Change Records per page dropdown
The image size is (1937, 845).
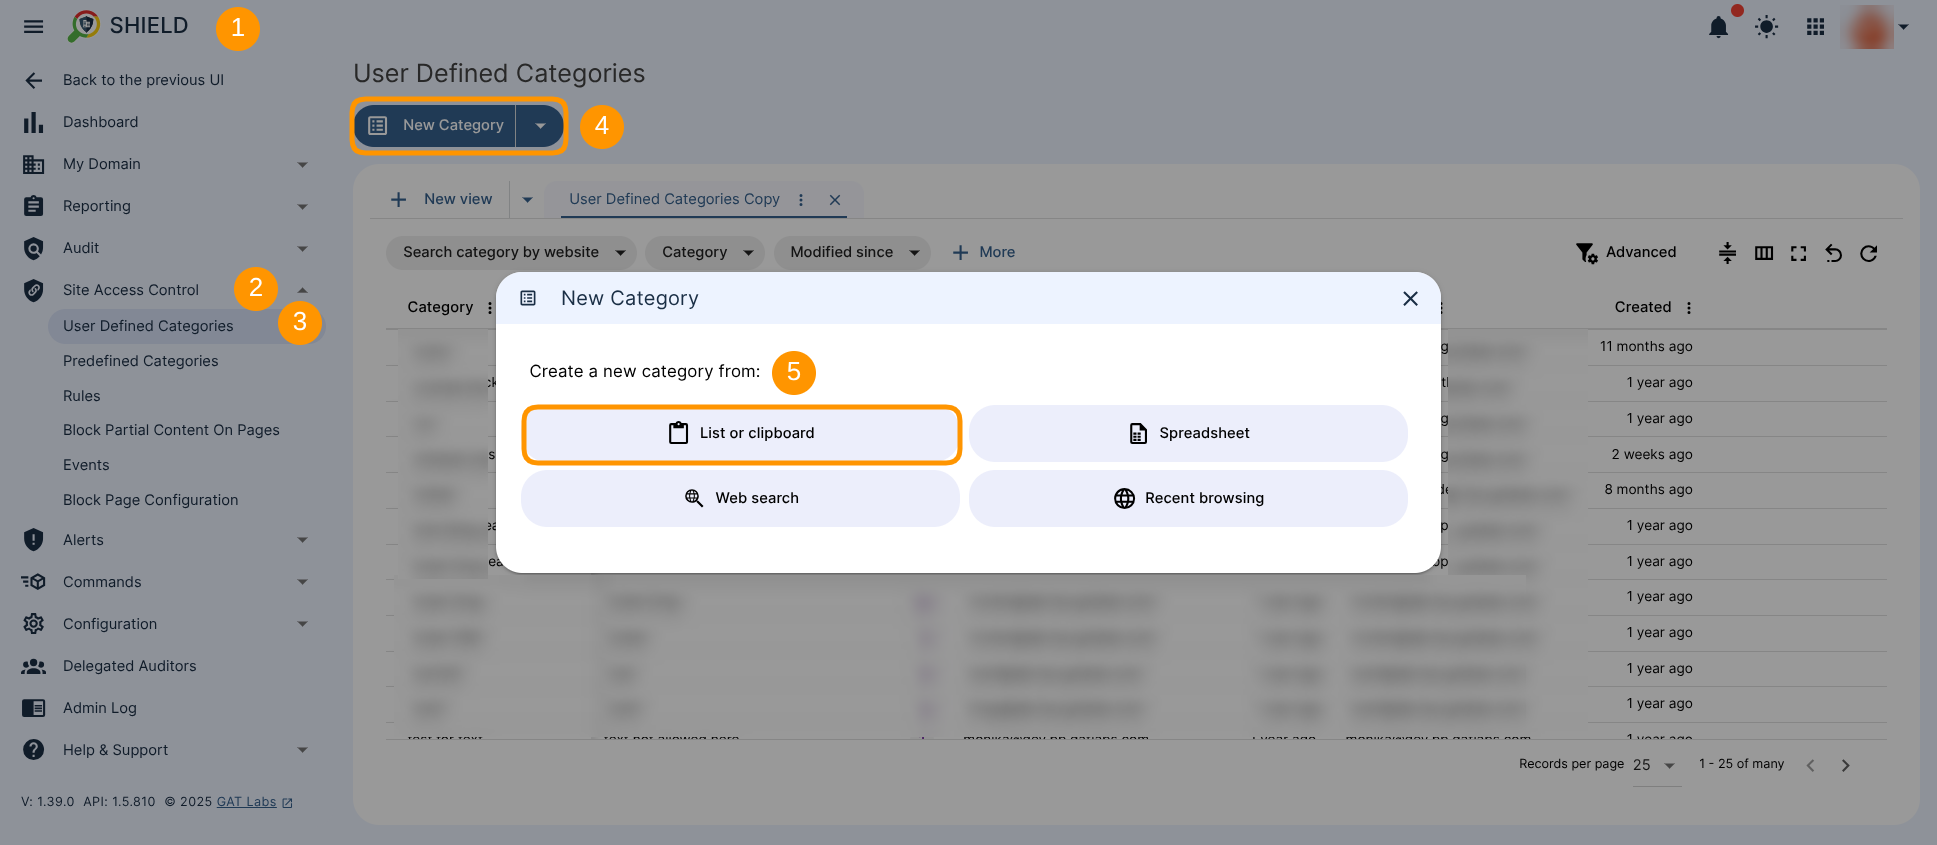click(x=1656, y=765)
